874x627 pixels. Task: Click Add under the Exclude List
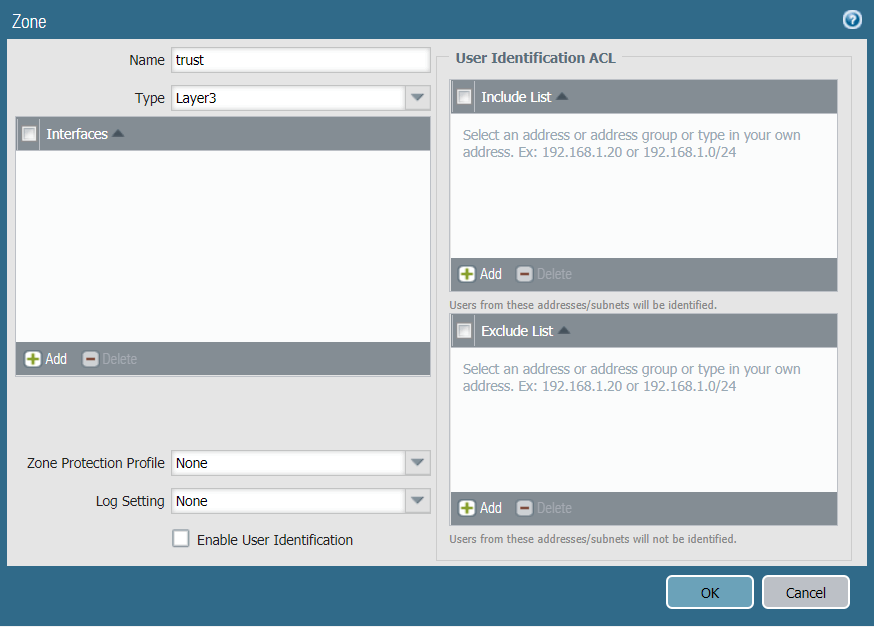click(480, 508)
